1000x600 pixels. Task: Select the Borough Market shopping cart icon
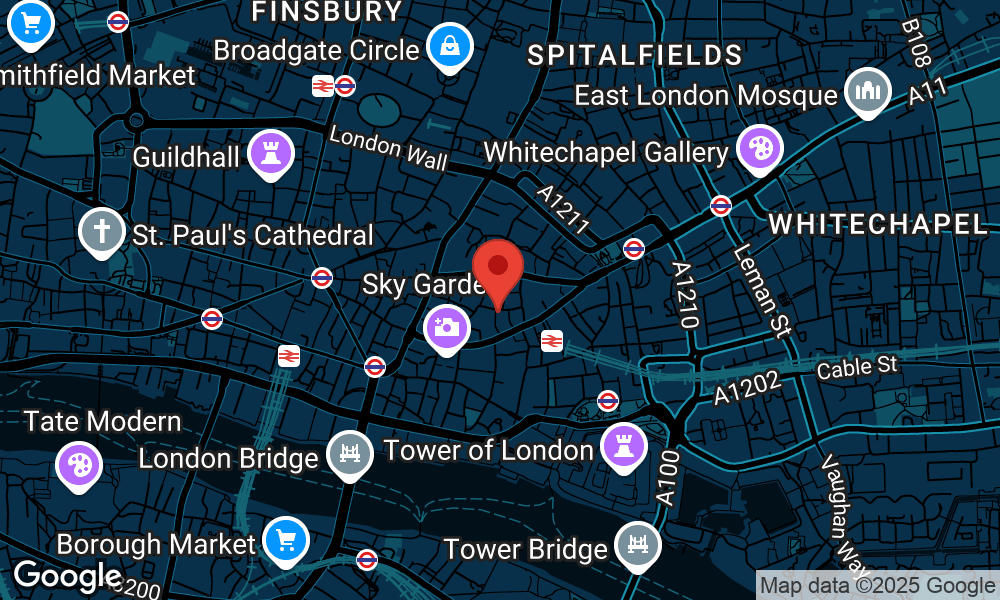pos(286,542)
